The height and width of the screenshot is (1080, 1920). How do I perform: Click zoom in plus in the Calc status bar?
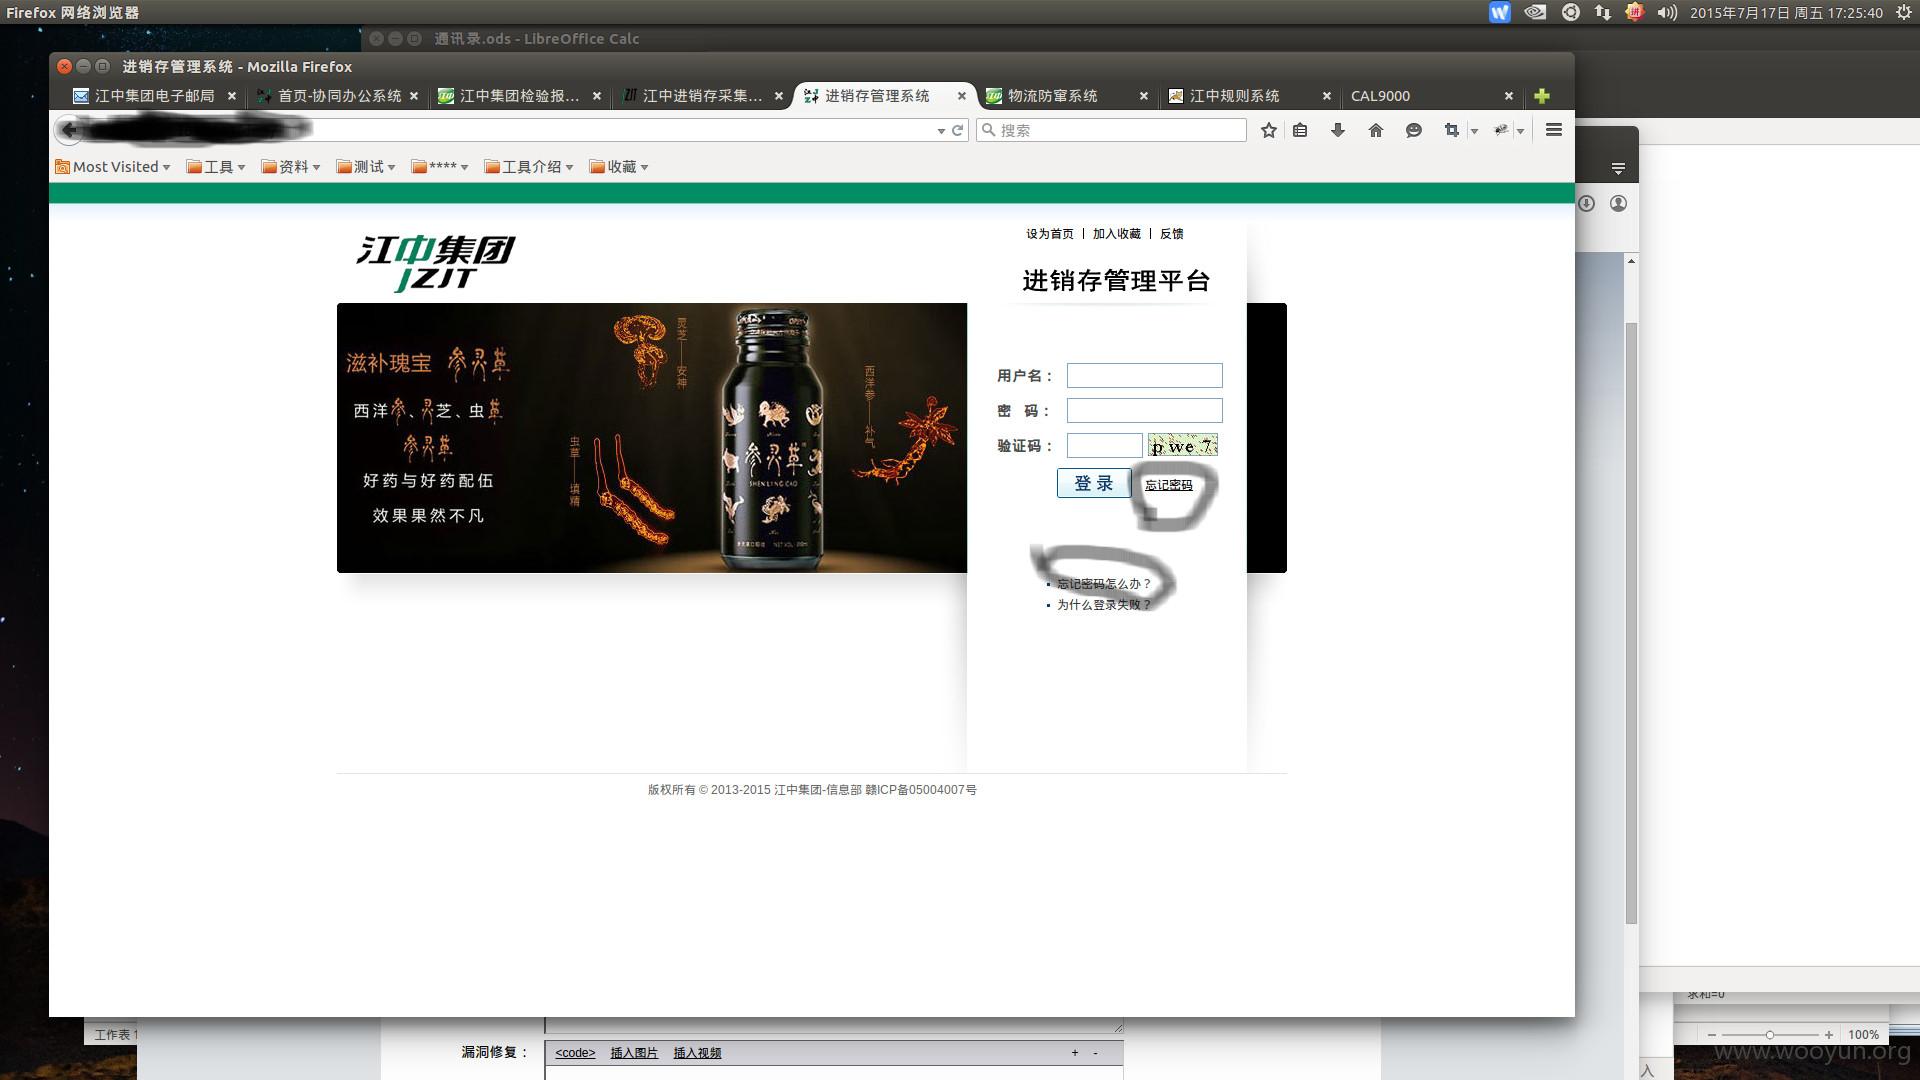click(1828, 1035)
